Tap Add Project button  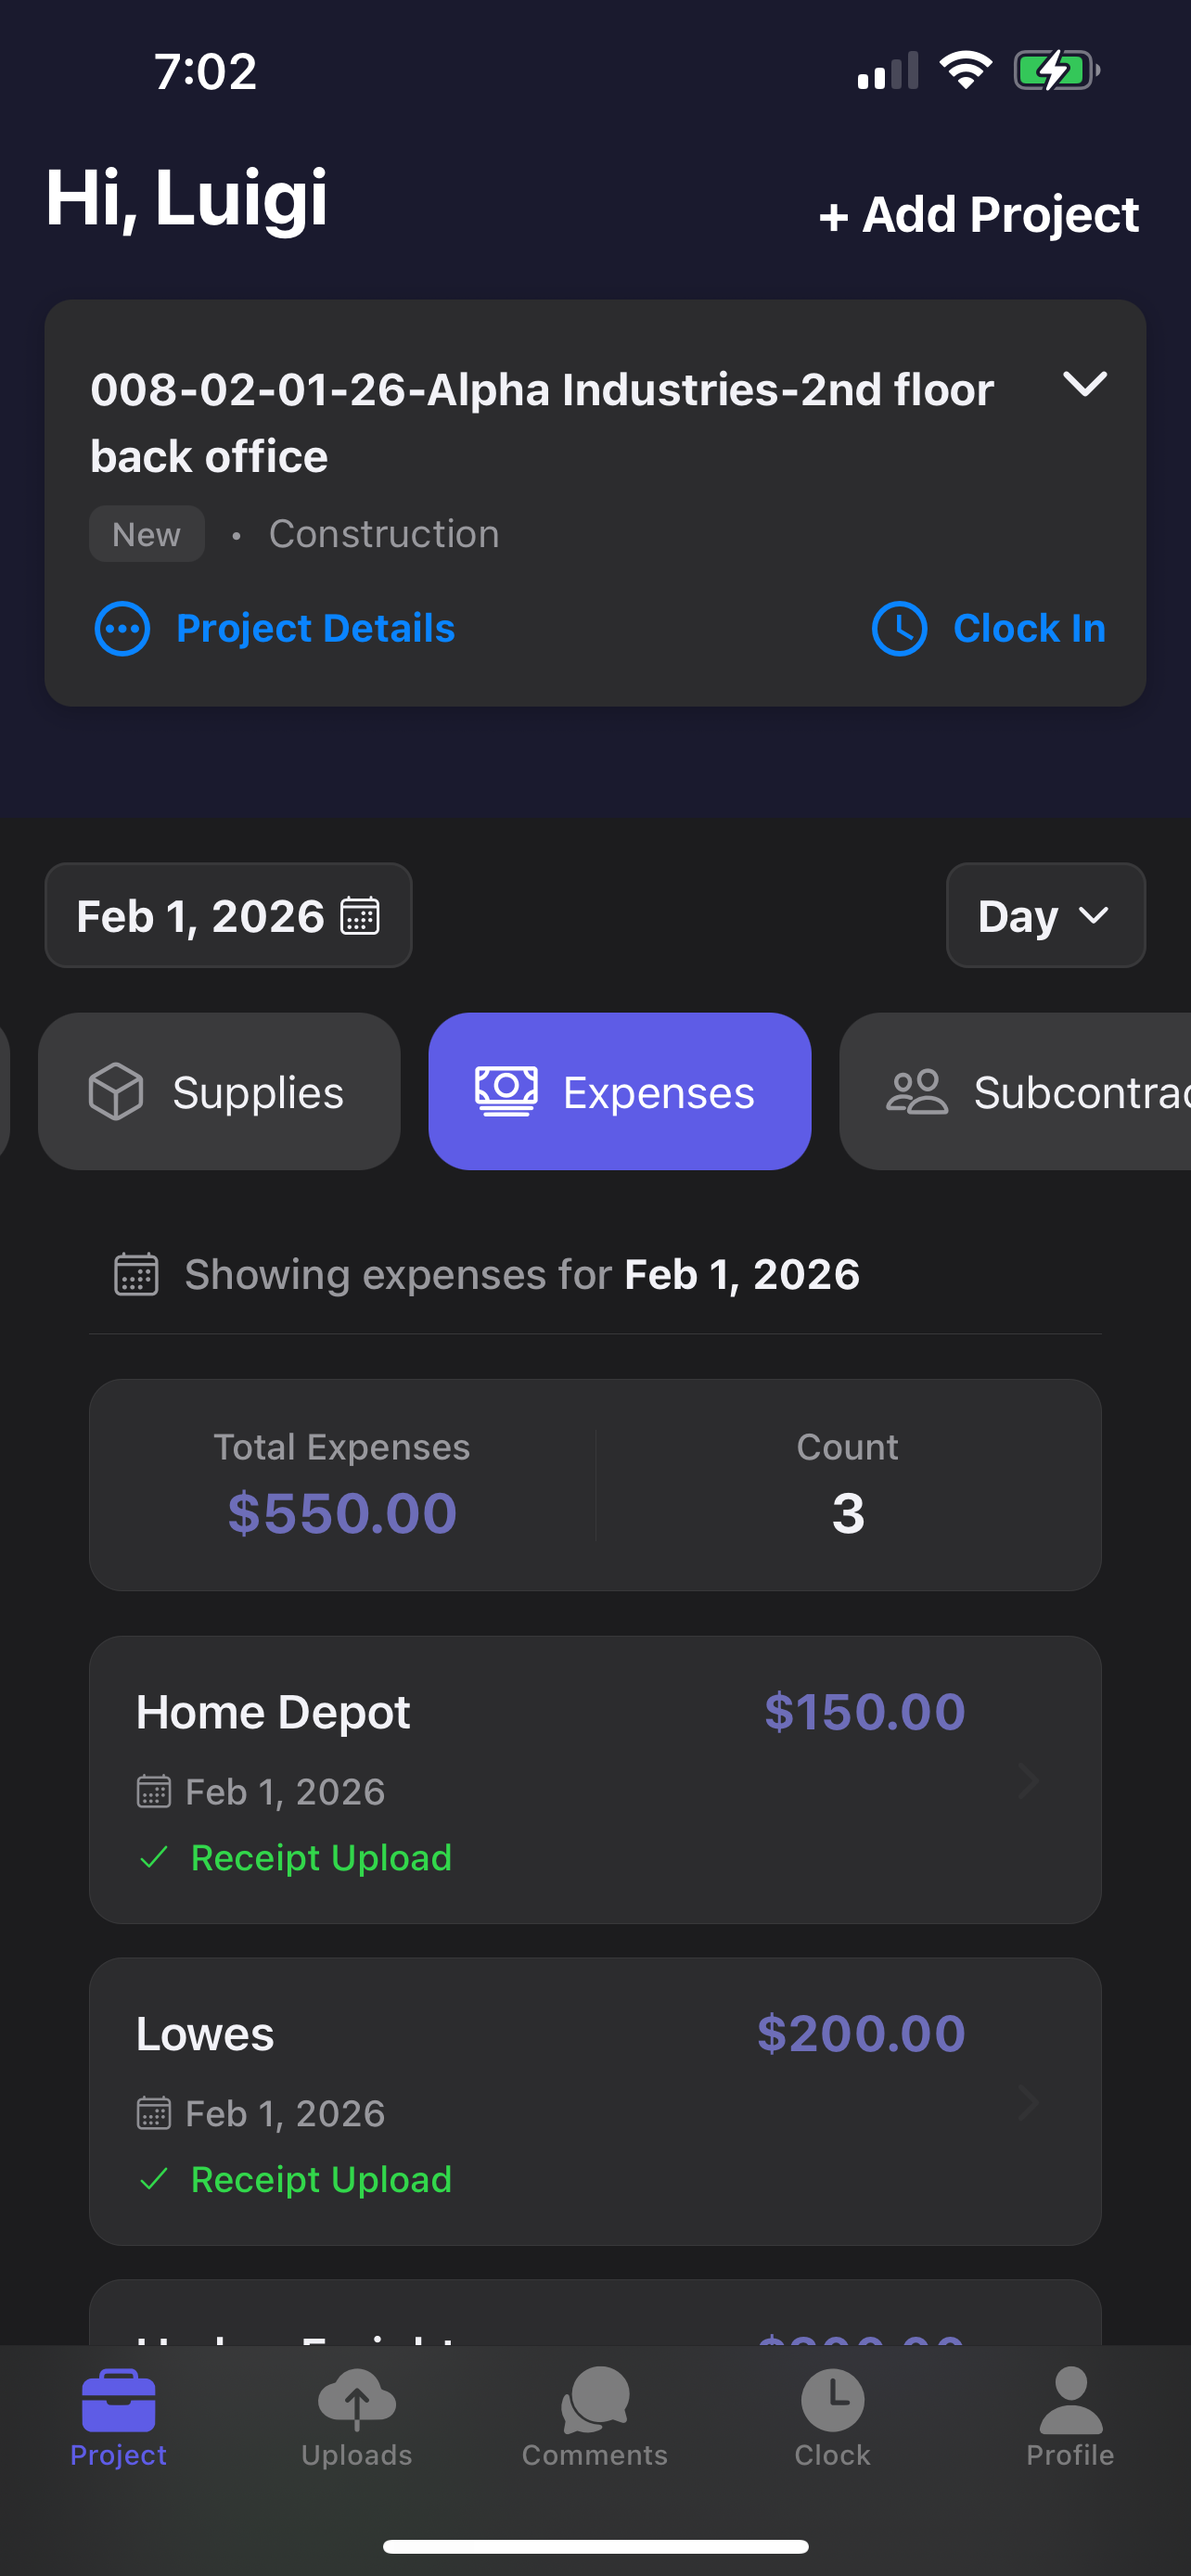click(x=979, y=215)
